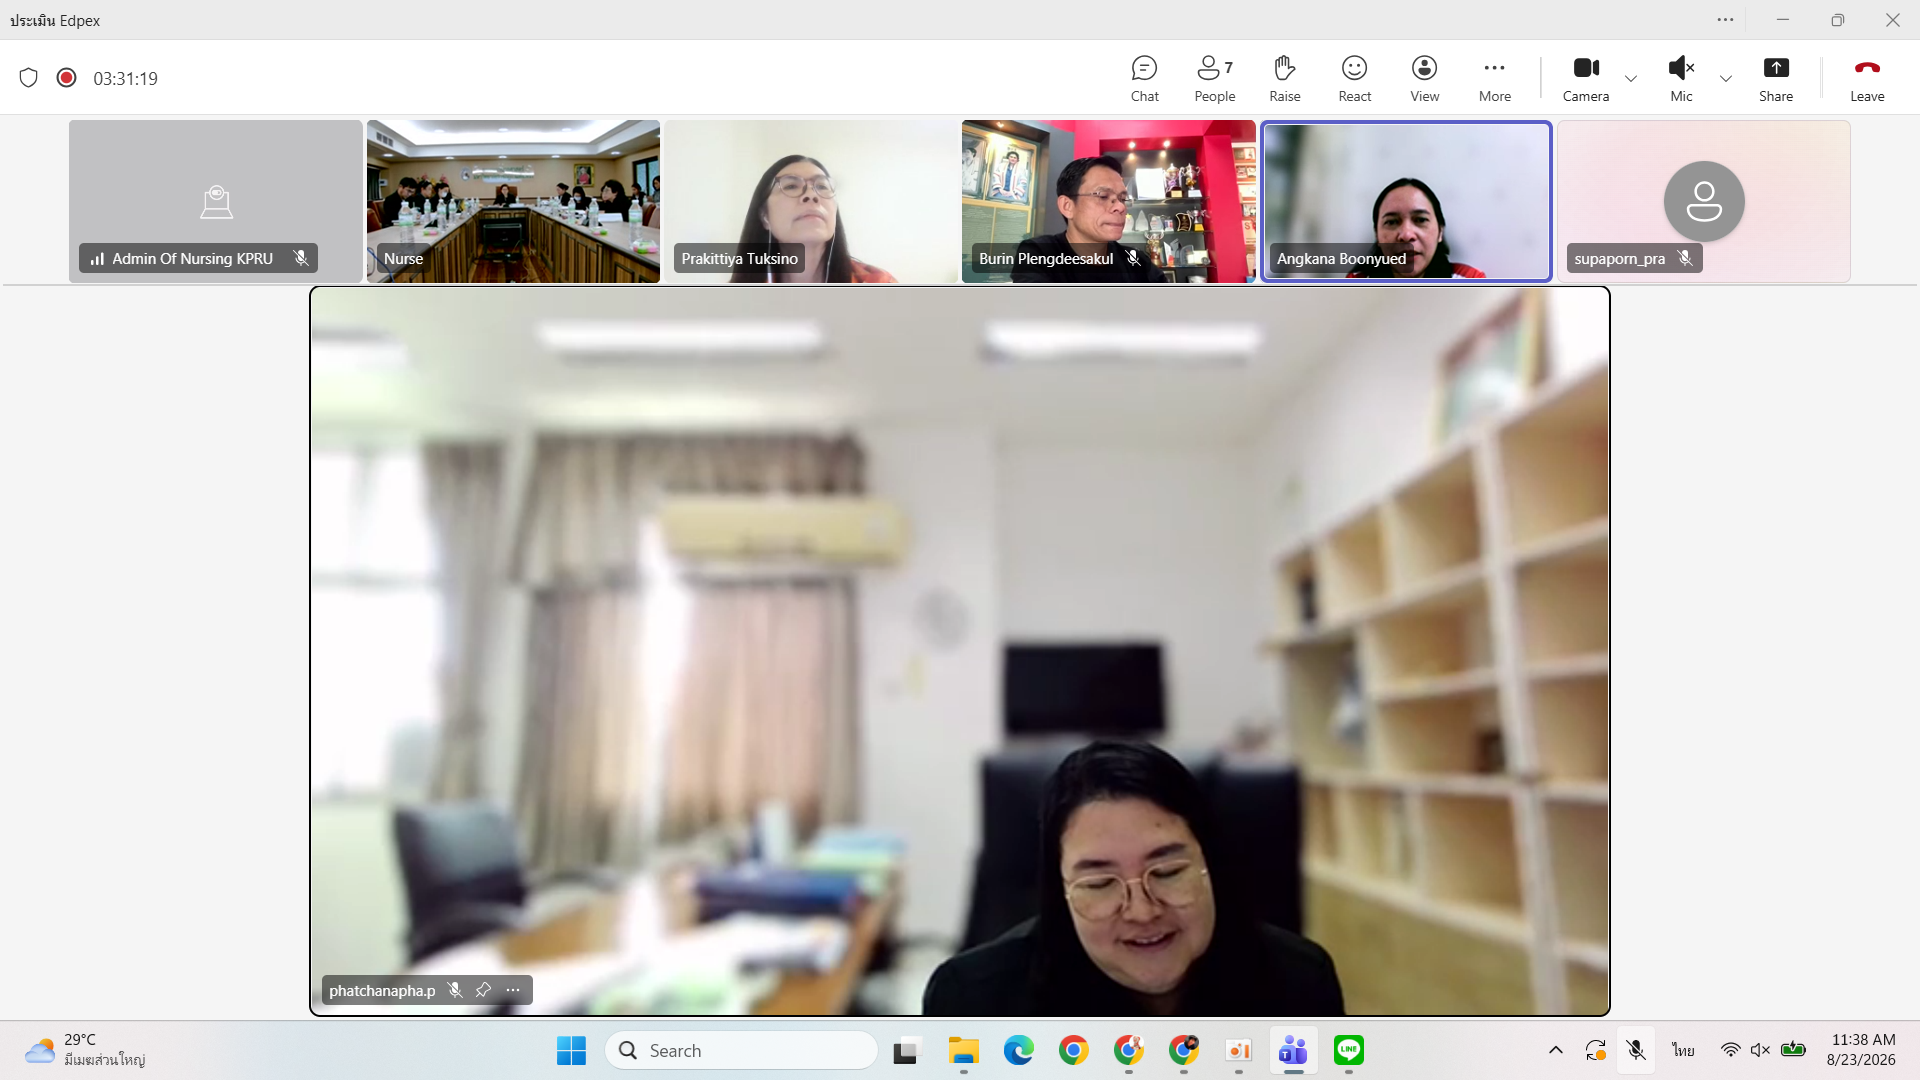
Task: Unmute the Mic button
Action: 1681,78
